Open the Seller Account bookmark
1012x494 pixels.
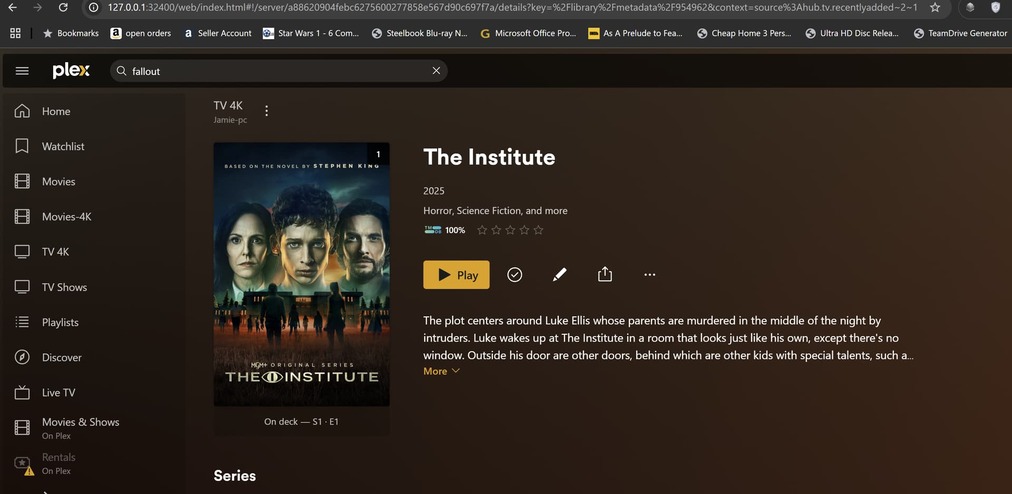pyautogui.click(x=218, y=33)
